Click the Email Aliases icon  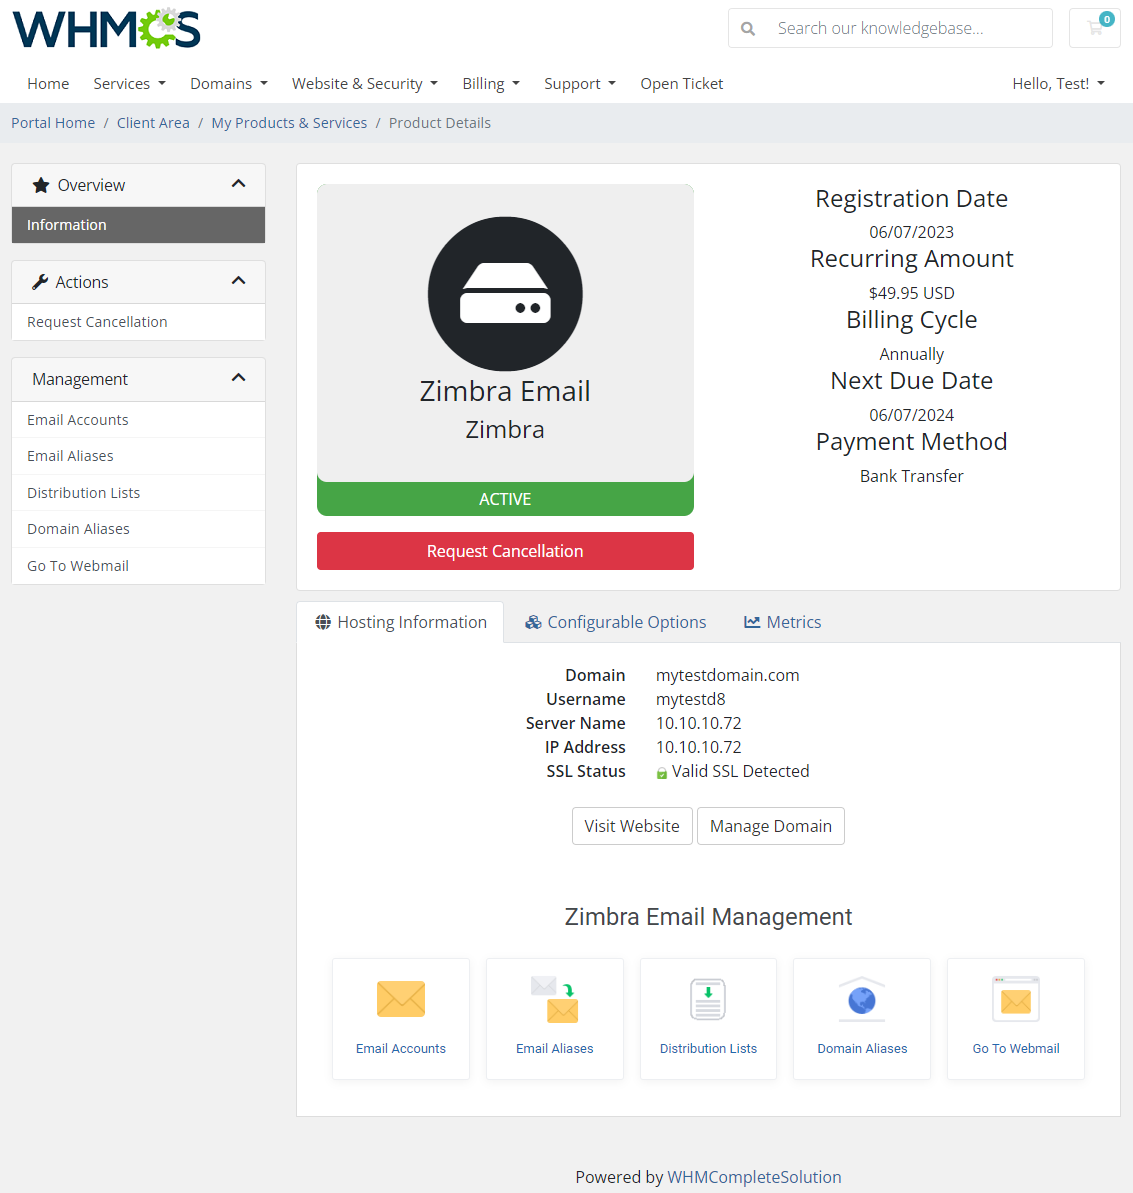pos(554,999)
